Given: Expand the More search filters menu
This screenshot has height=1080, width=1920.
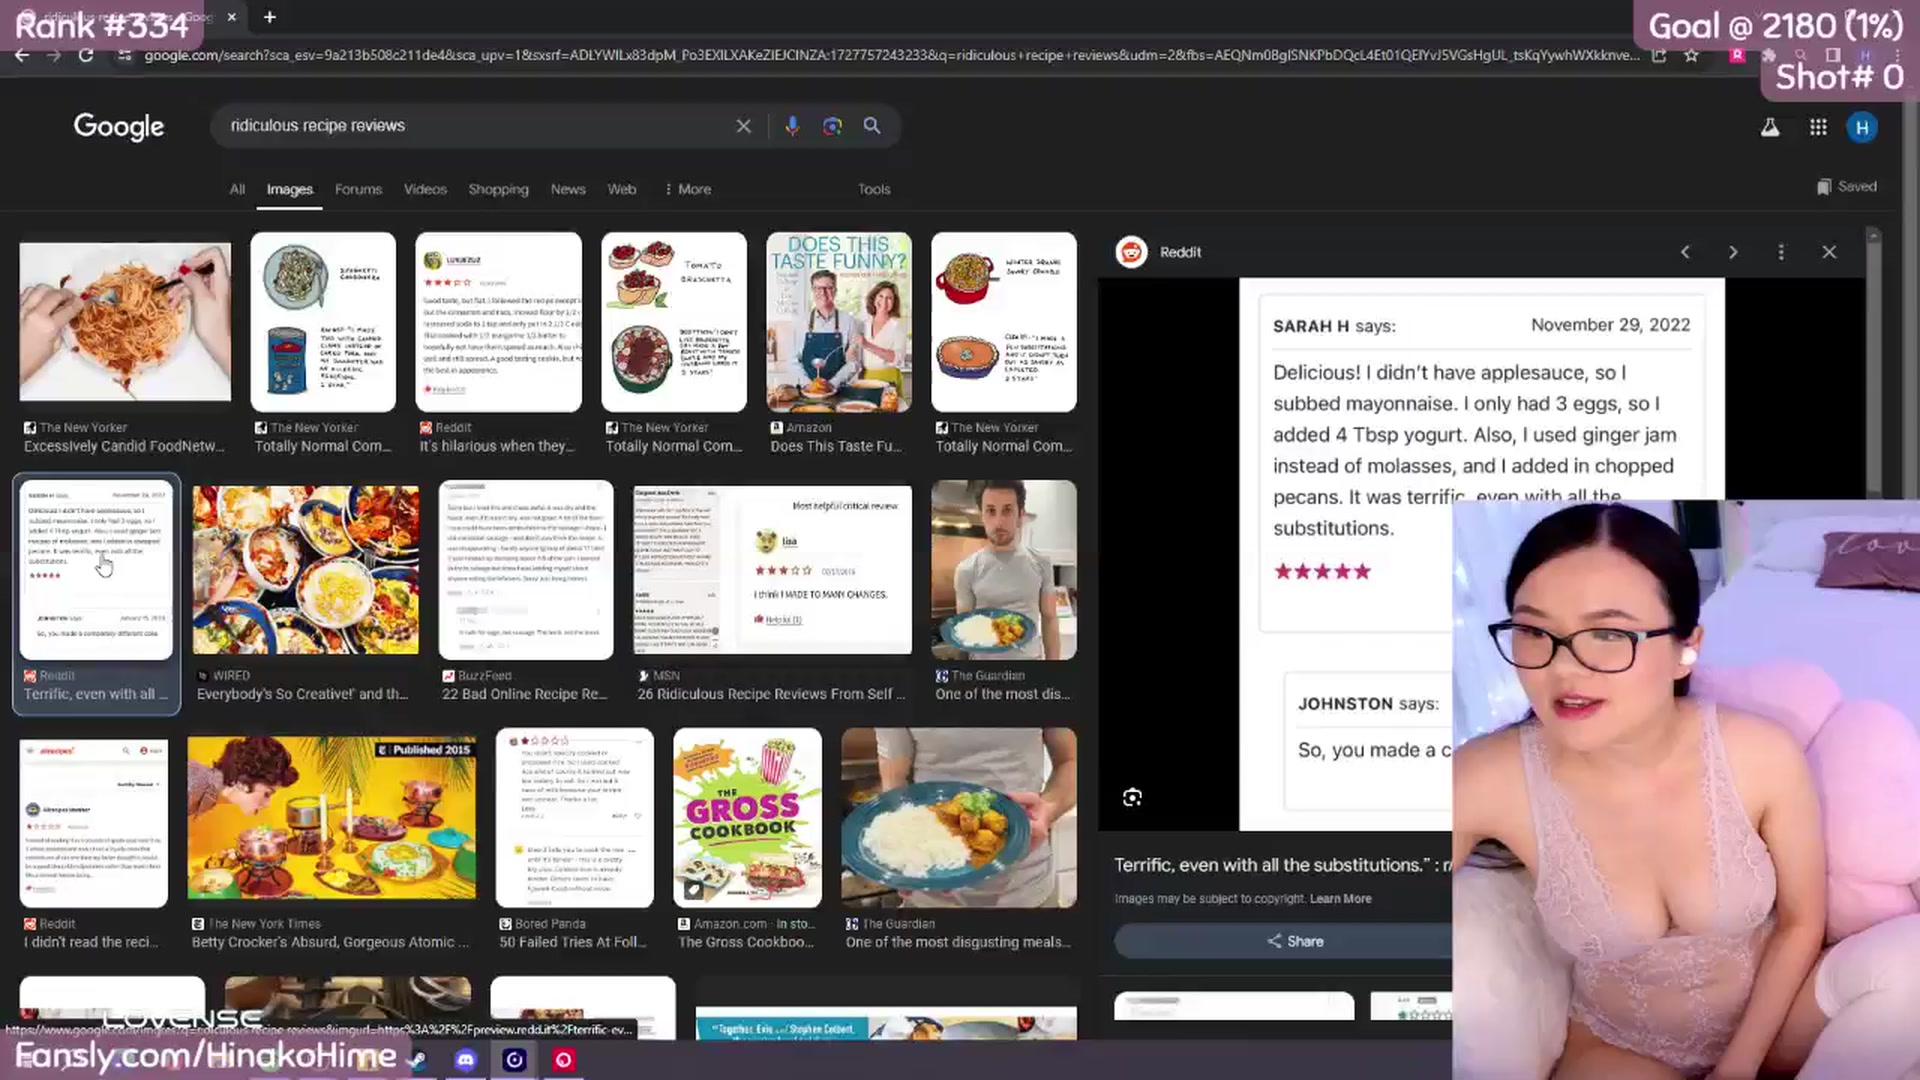Looking at the screenshot, I should click(688, 189).
